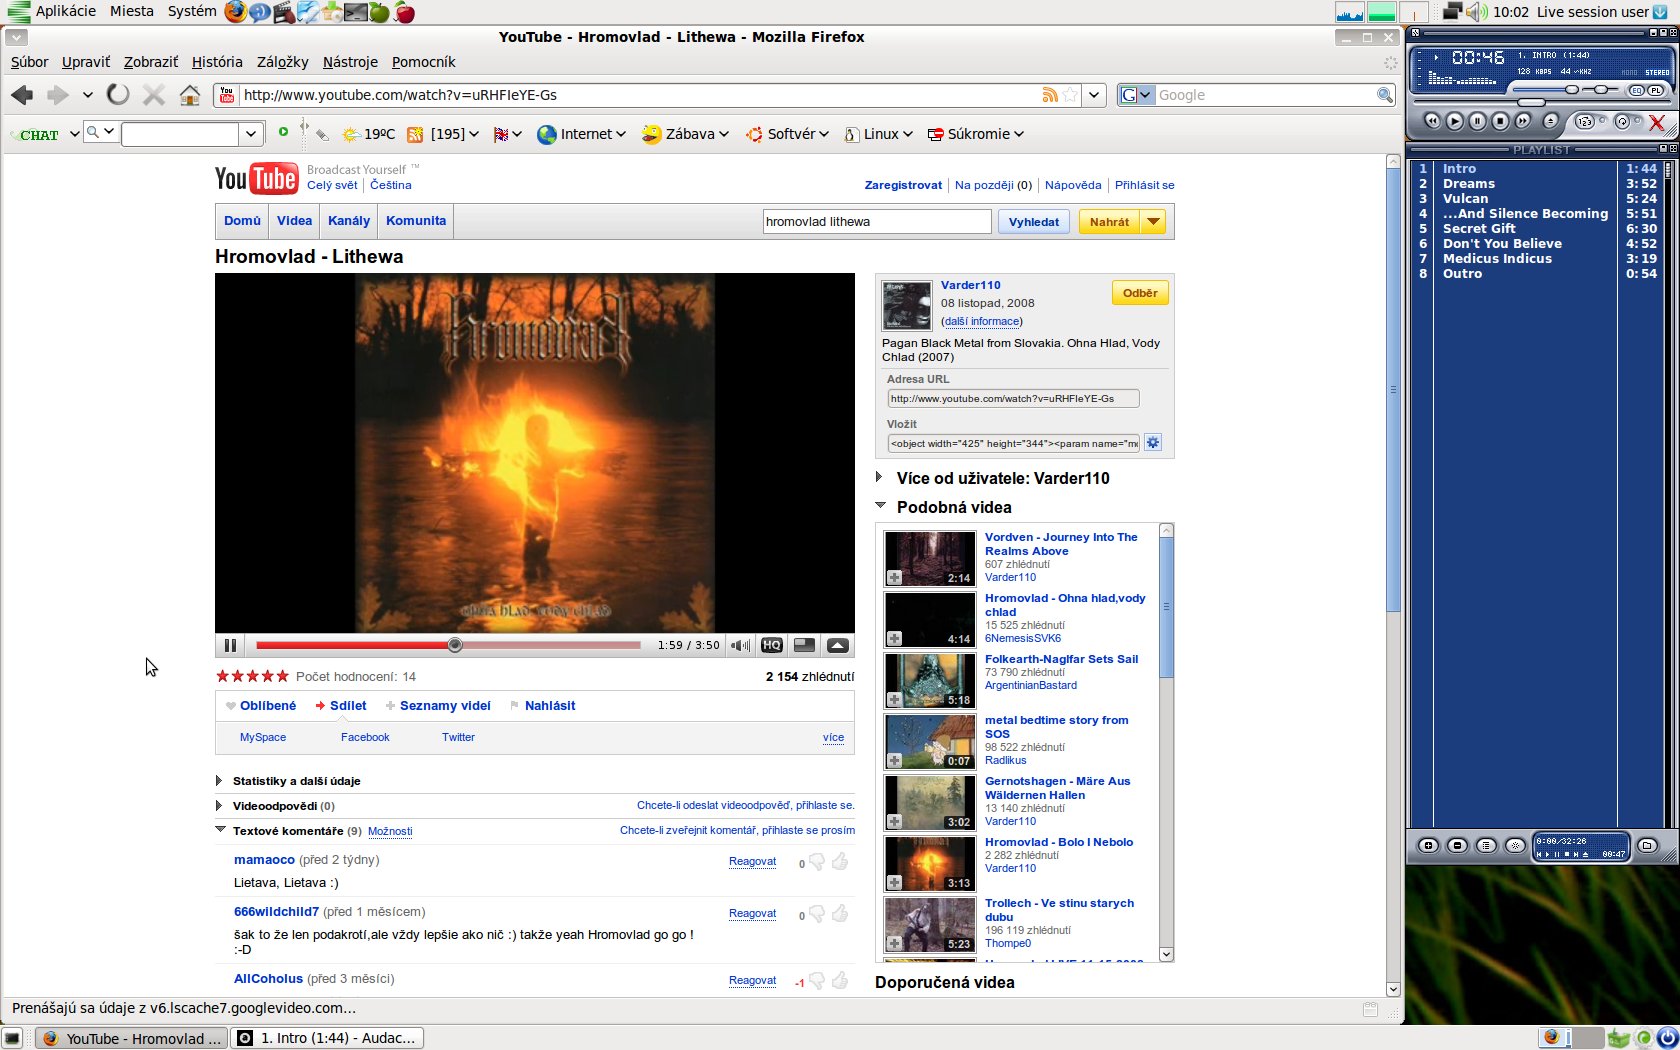This screenshot has width=1680, height=1050.
Task: Click the red X in Audacious player
Action: [1657, 122]
